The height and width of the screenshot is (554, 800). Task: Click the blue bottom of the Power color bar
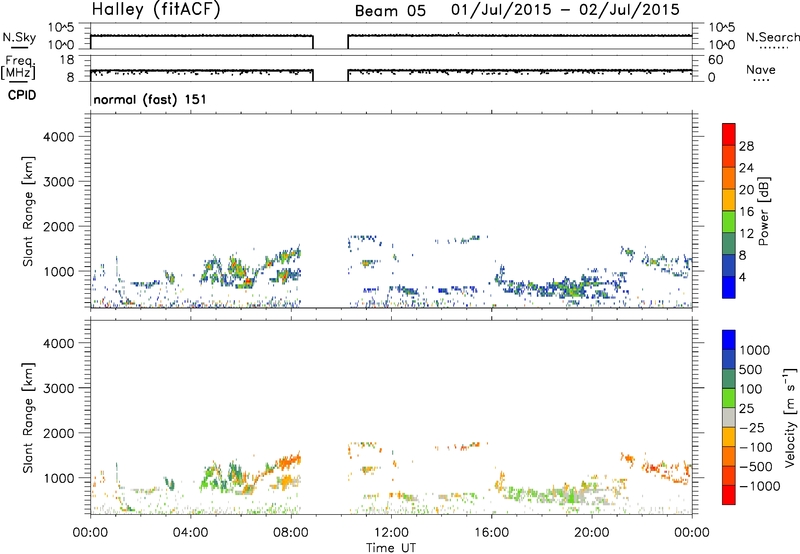[x=729, y=287]
